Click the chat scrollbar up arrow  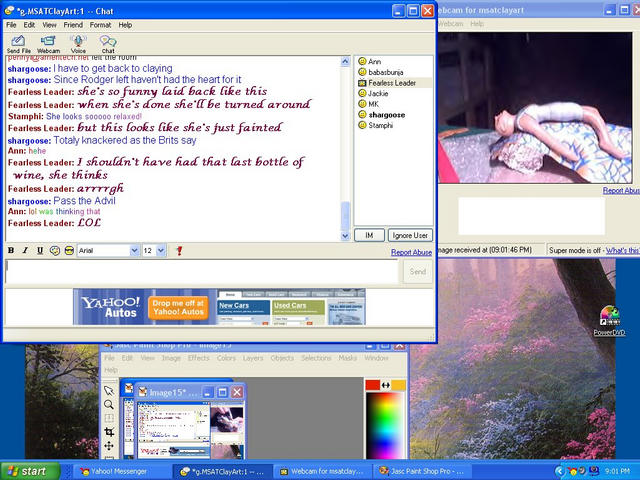345,62
